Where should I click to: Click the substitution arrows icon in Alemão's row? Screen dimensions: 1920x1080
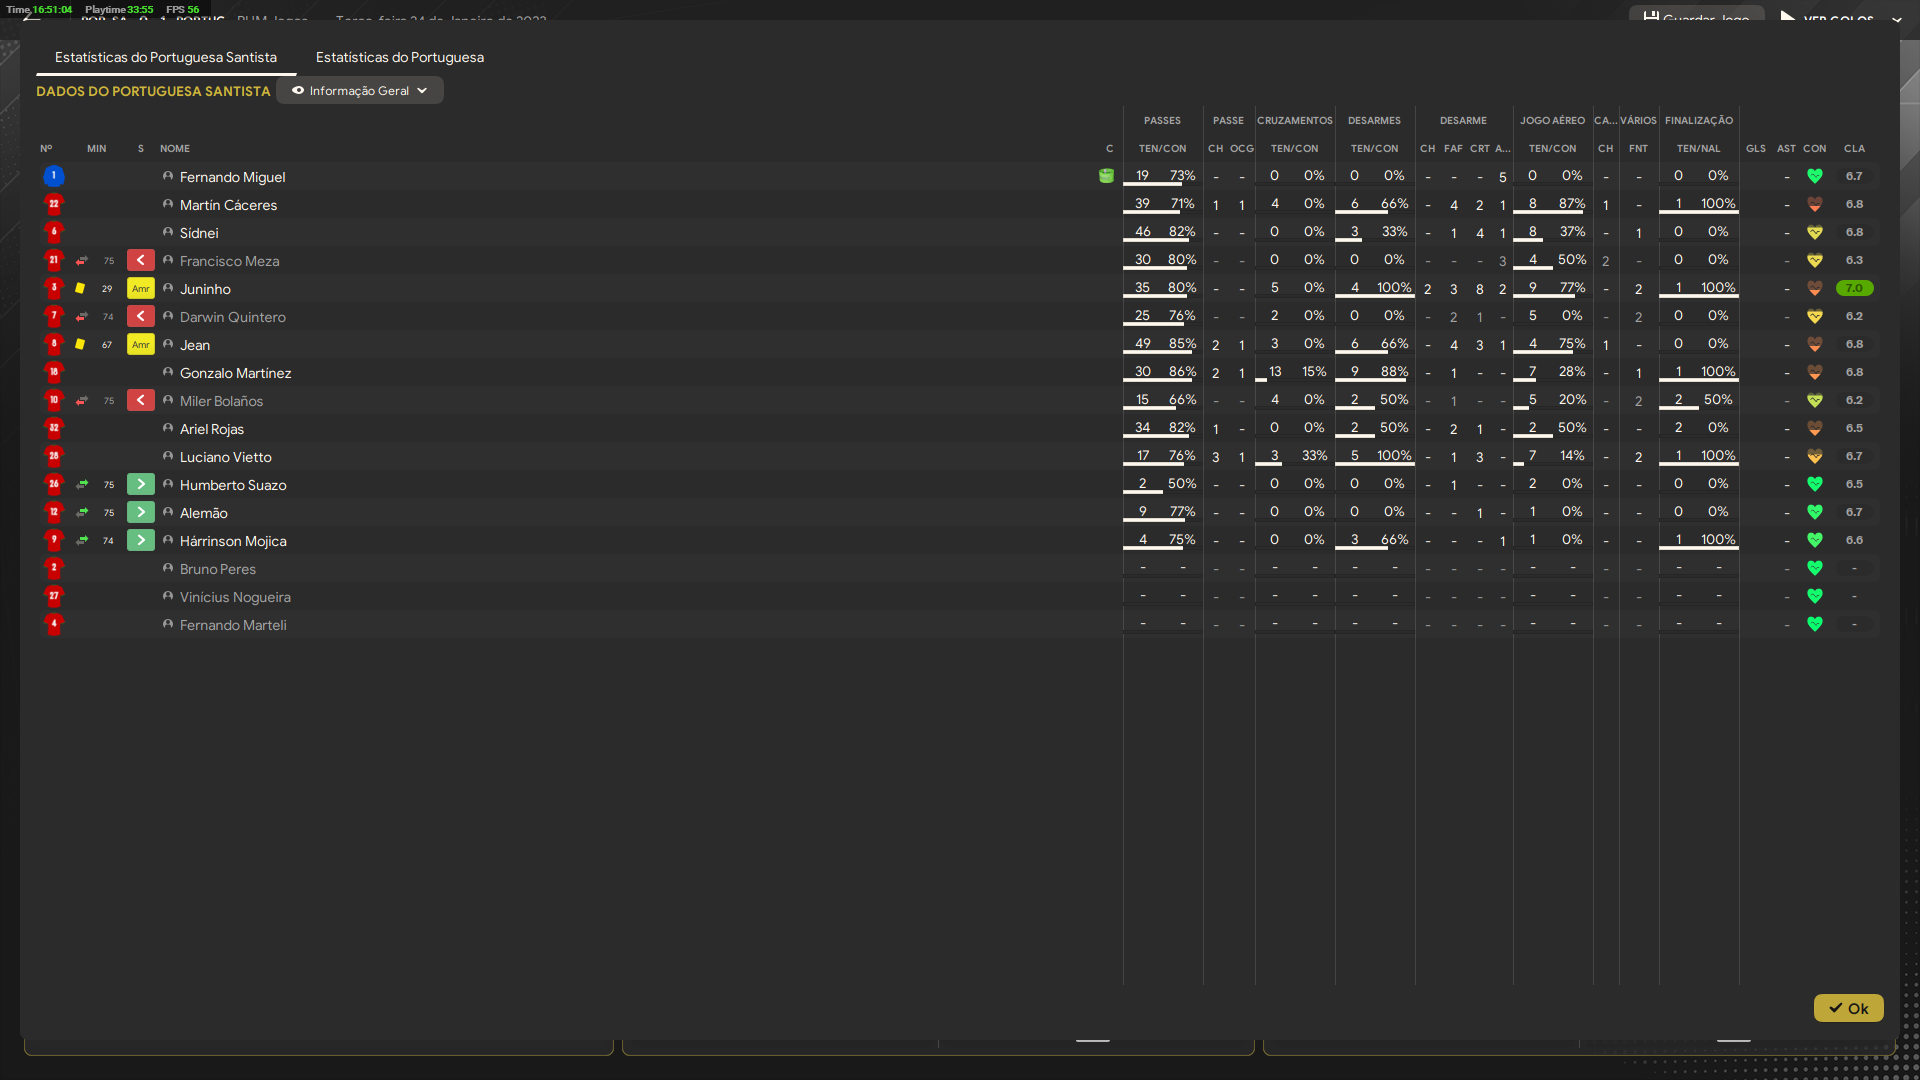(82, 512)
